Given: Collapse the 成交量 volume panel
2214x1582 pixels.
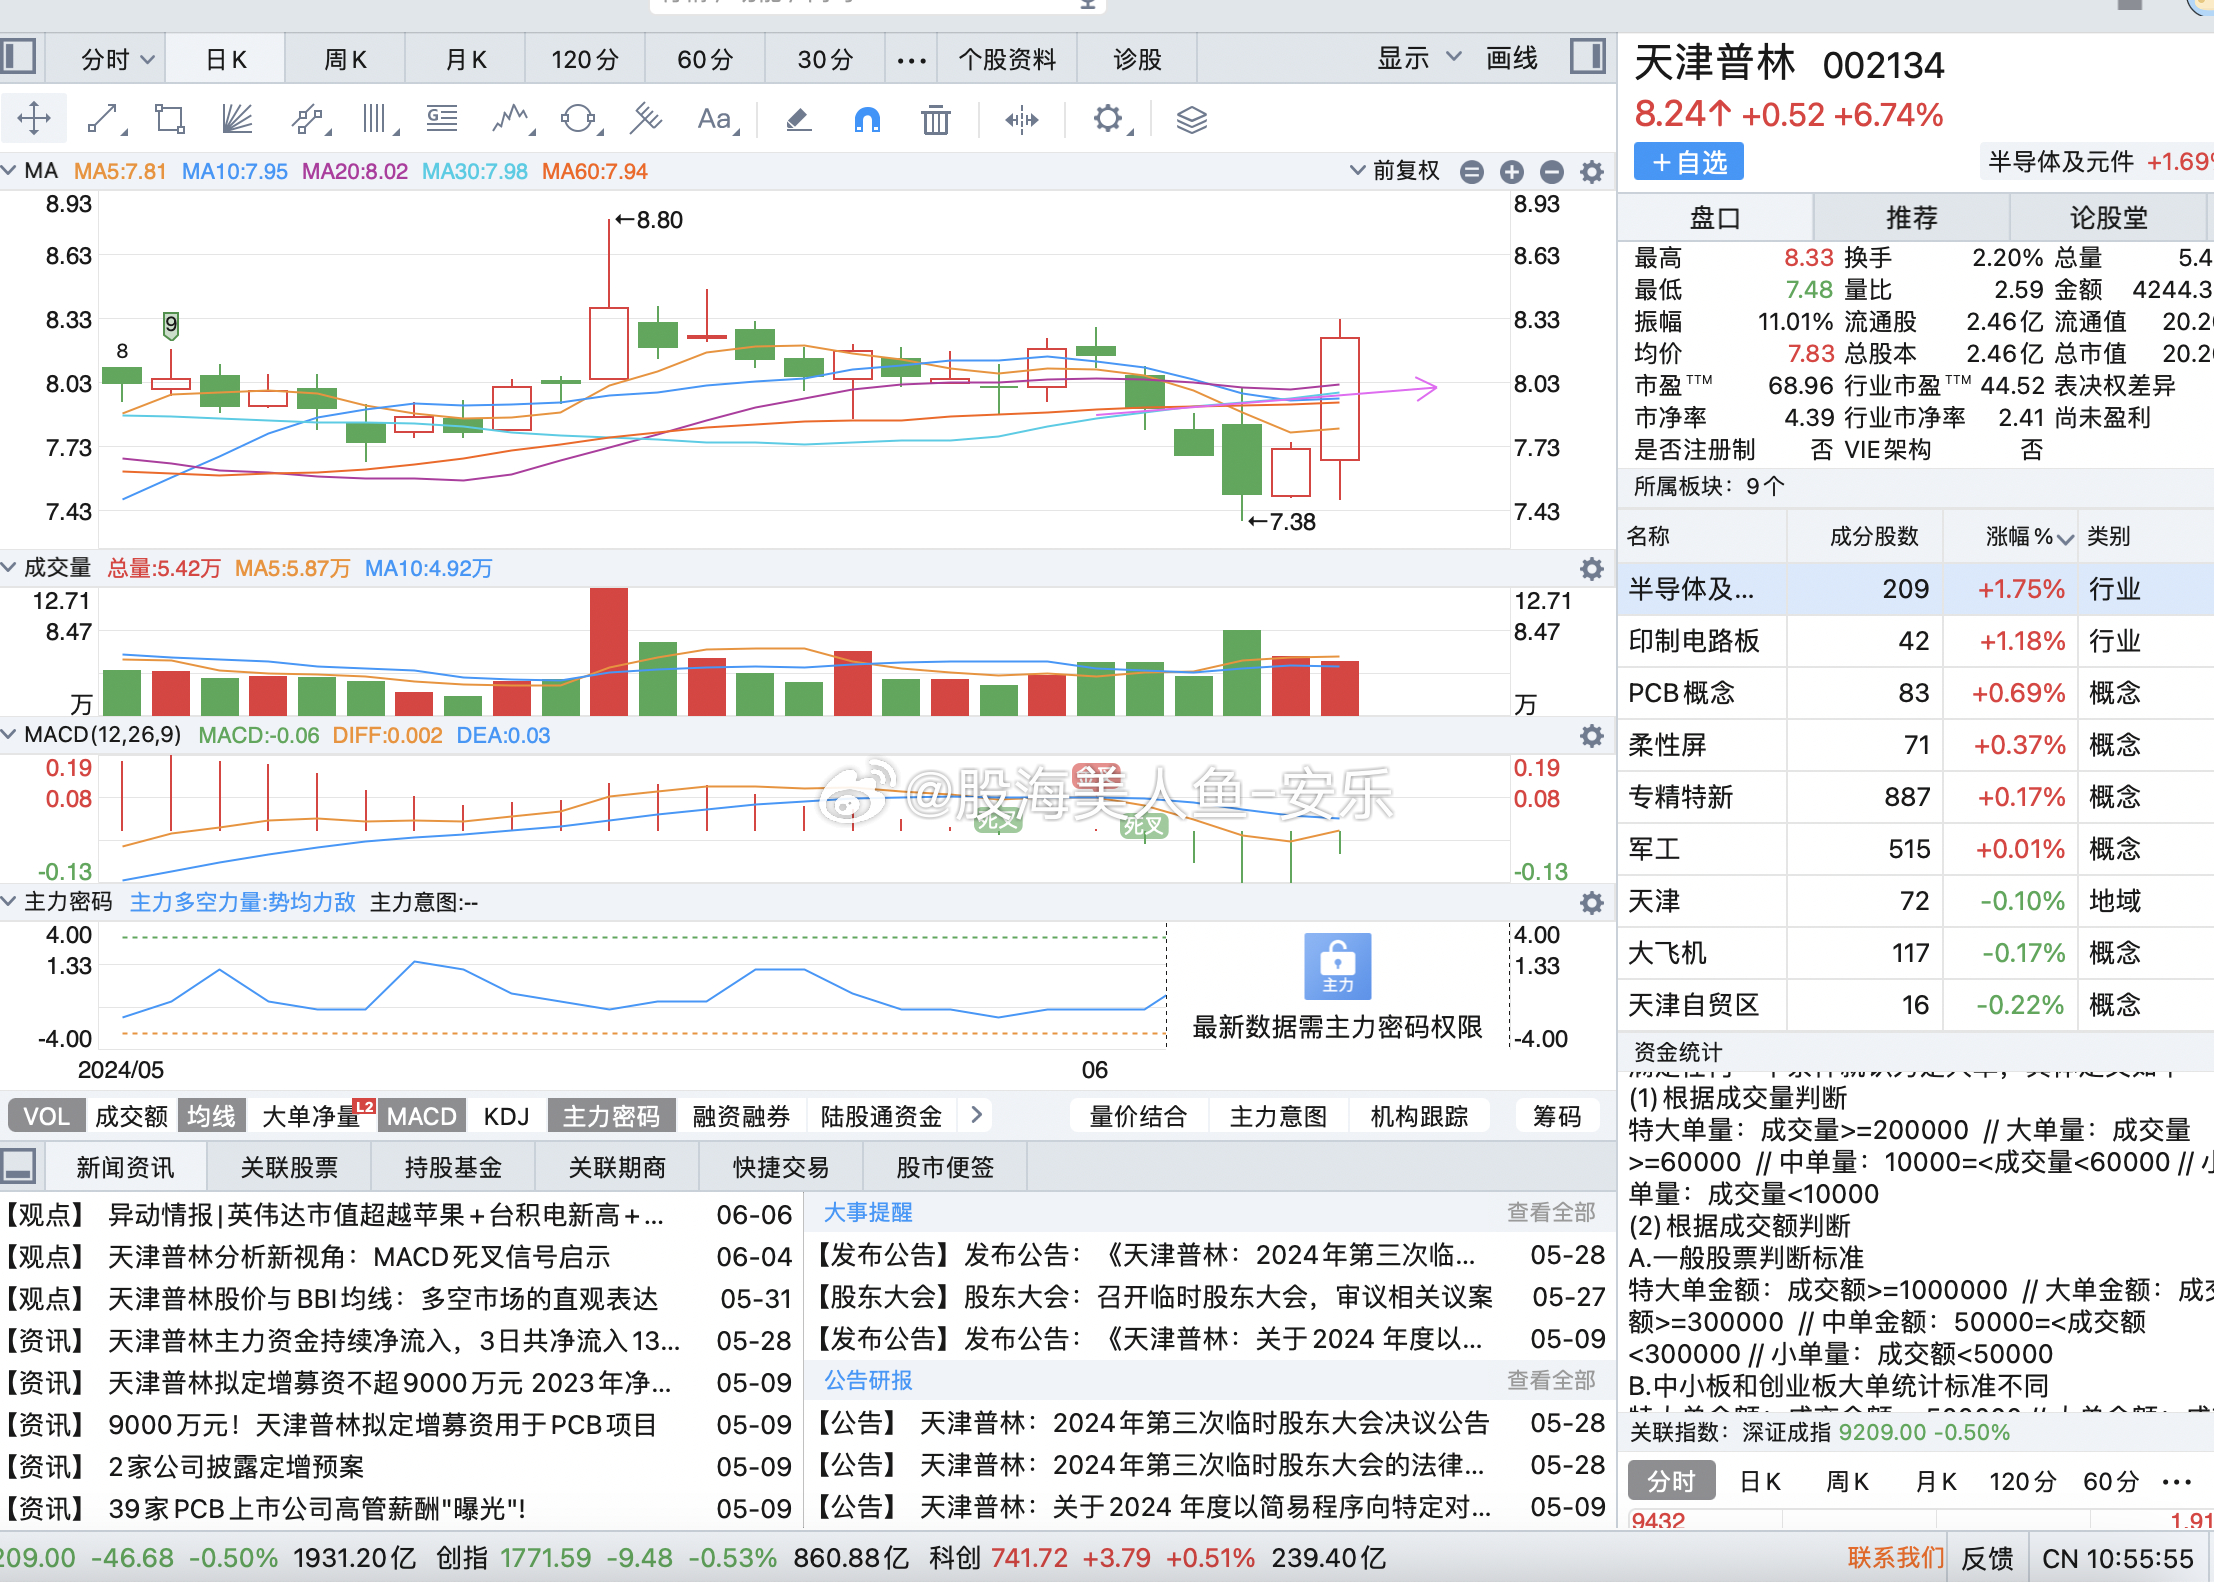Looking at the screenshot, I should [x=9, y=567].
